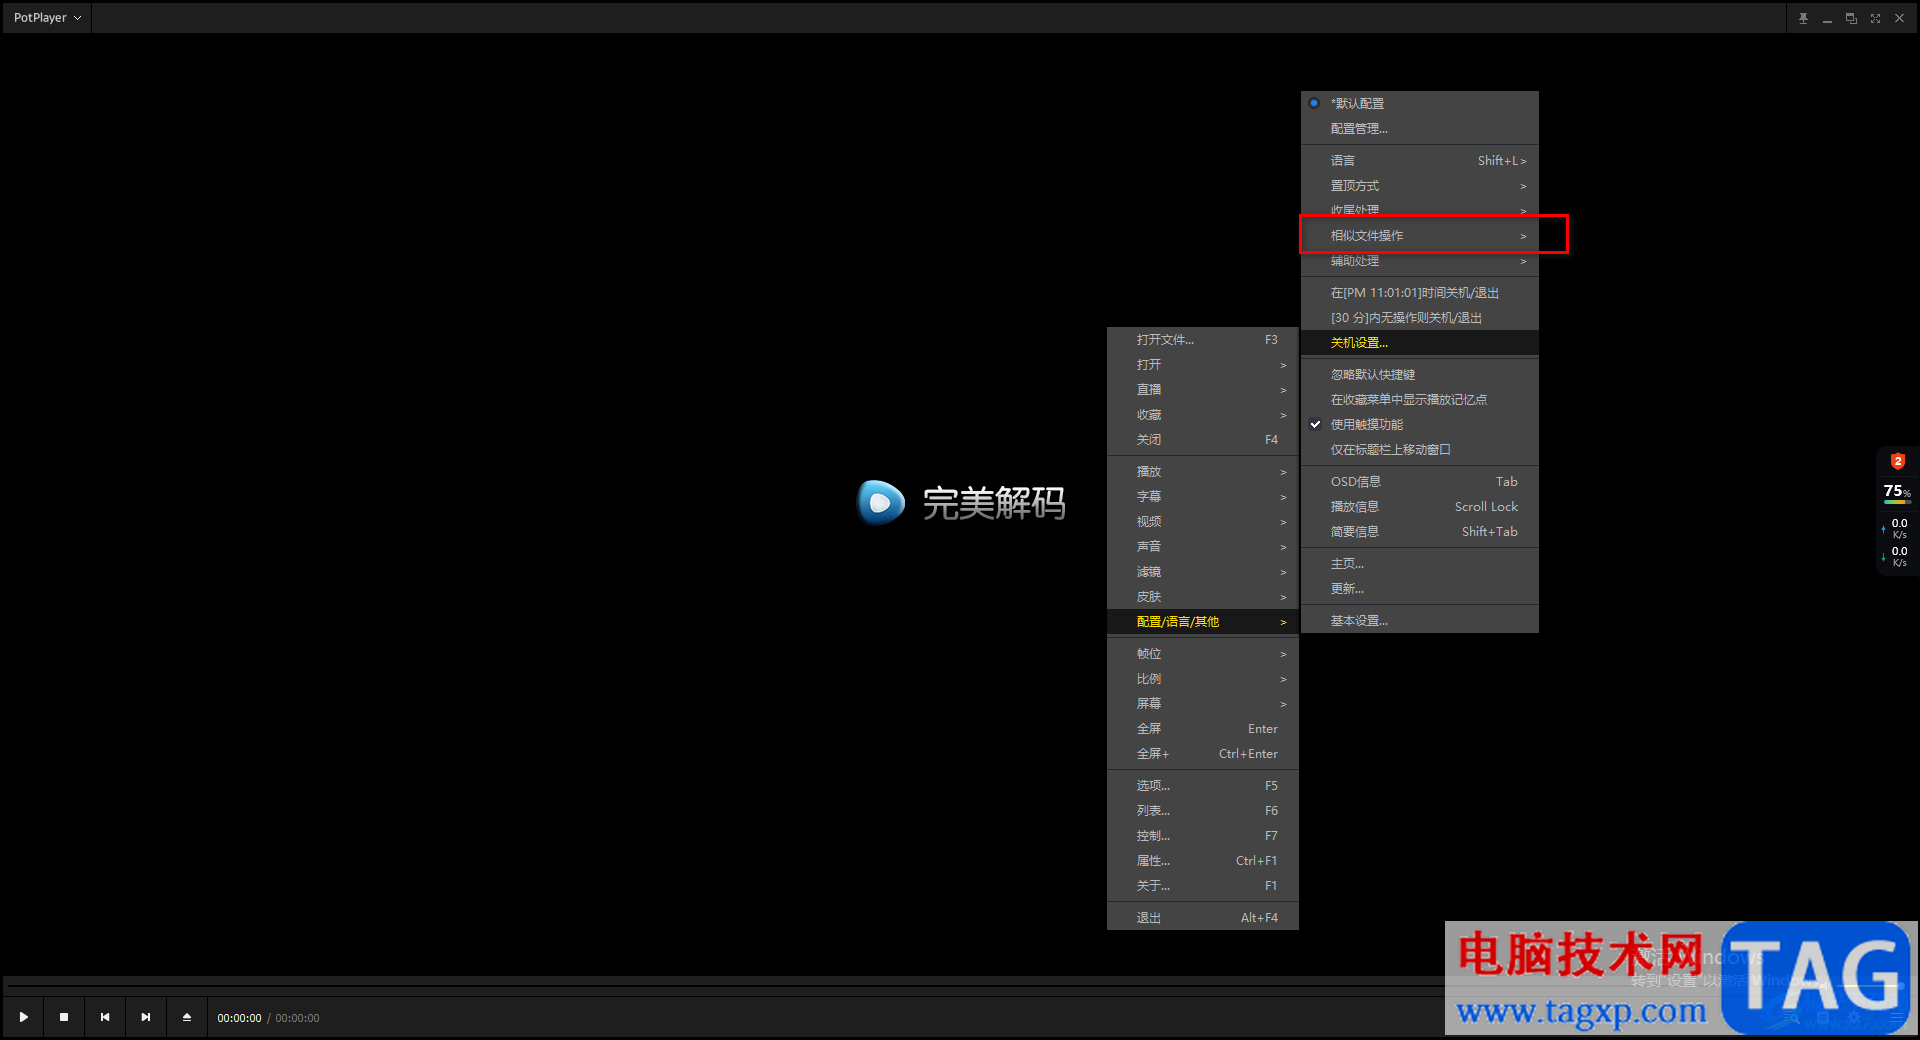Open the 帧位 submenu
This screenshot has width=1920, height=1040.
pos(1203,654)
